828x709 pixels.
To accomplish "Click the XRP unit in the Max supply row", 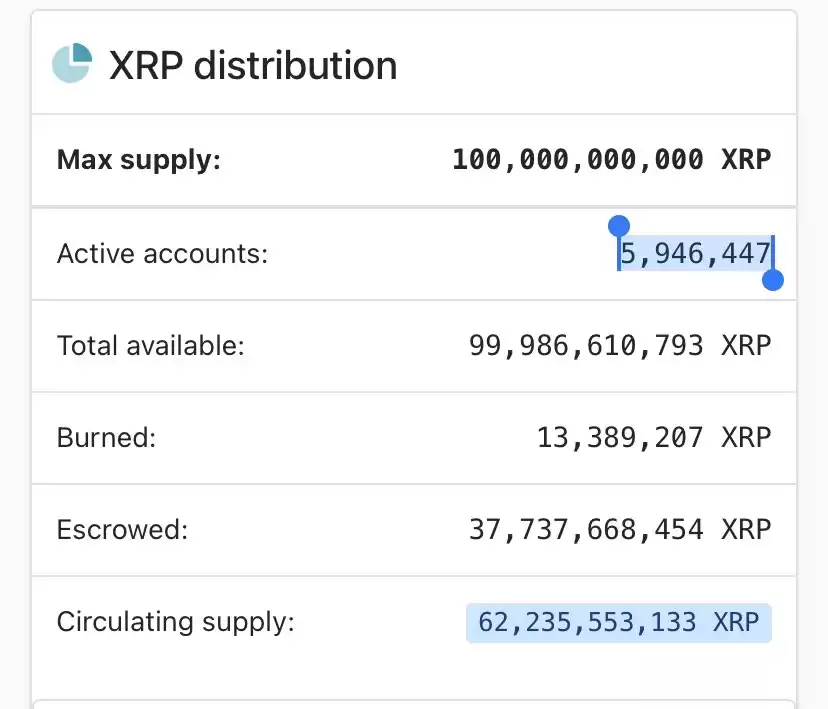I will 746,159.
